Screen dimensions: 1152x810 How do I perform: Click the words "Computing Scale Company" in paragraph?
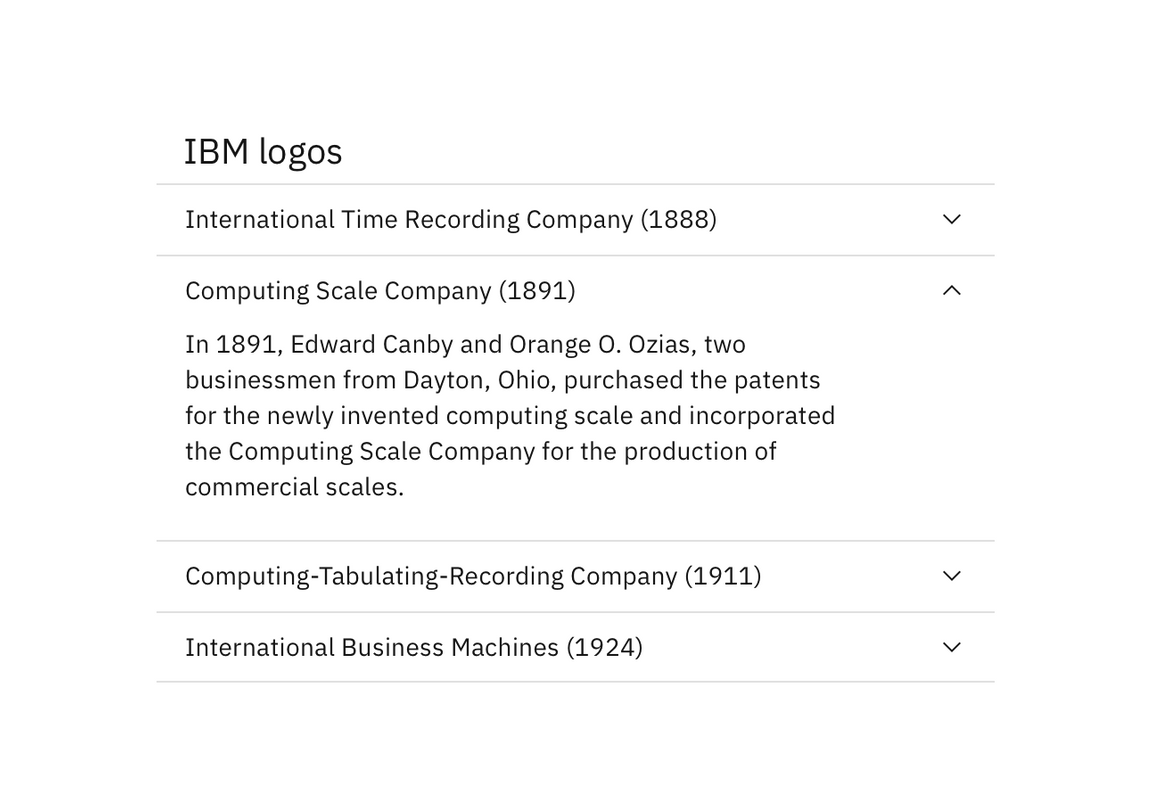pyautogui.click(x=381, y=451)
